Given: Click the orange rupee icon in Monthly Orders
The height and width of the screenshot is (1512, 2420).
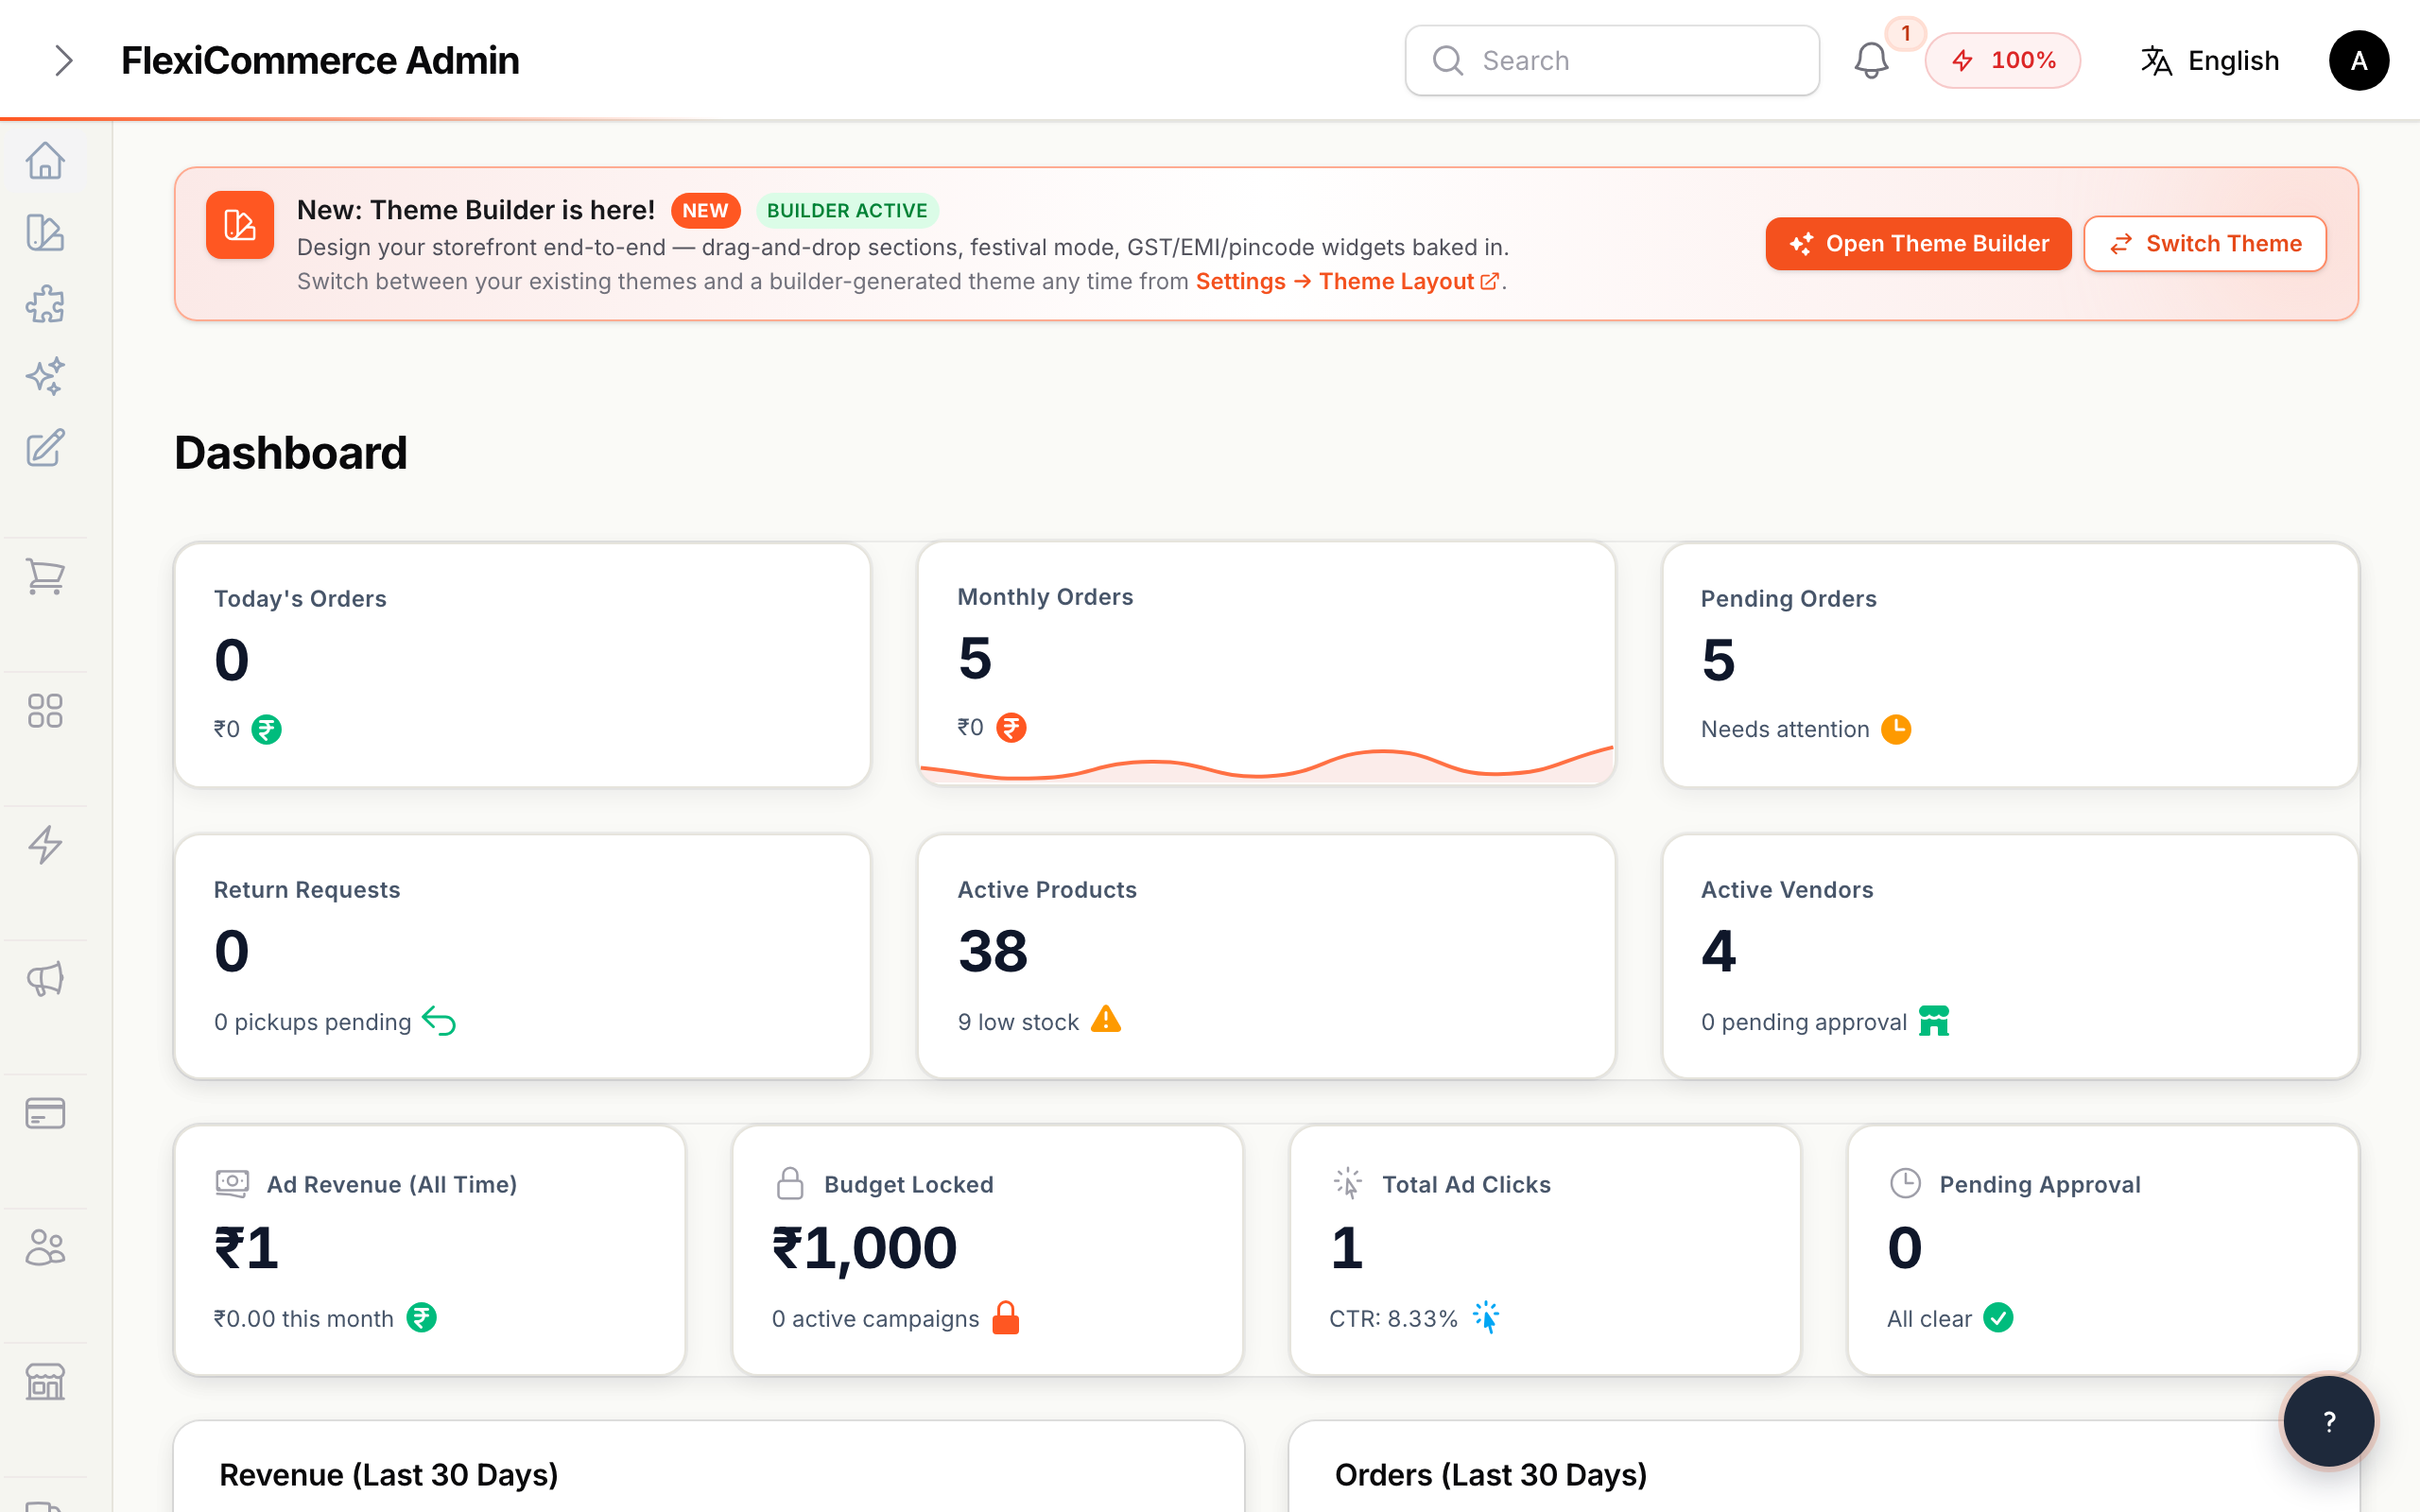Looking at the screenshot, I should [x=1011, y=728].
